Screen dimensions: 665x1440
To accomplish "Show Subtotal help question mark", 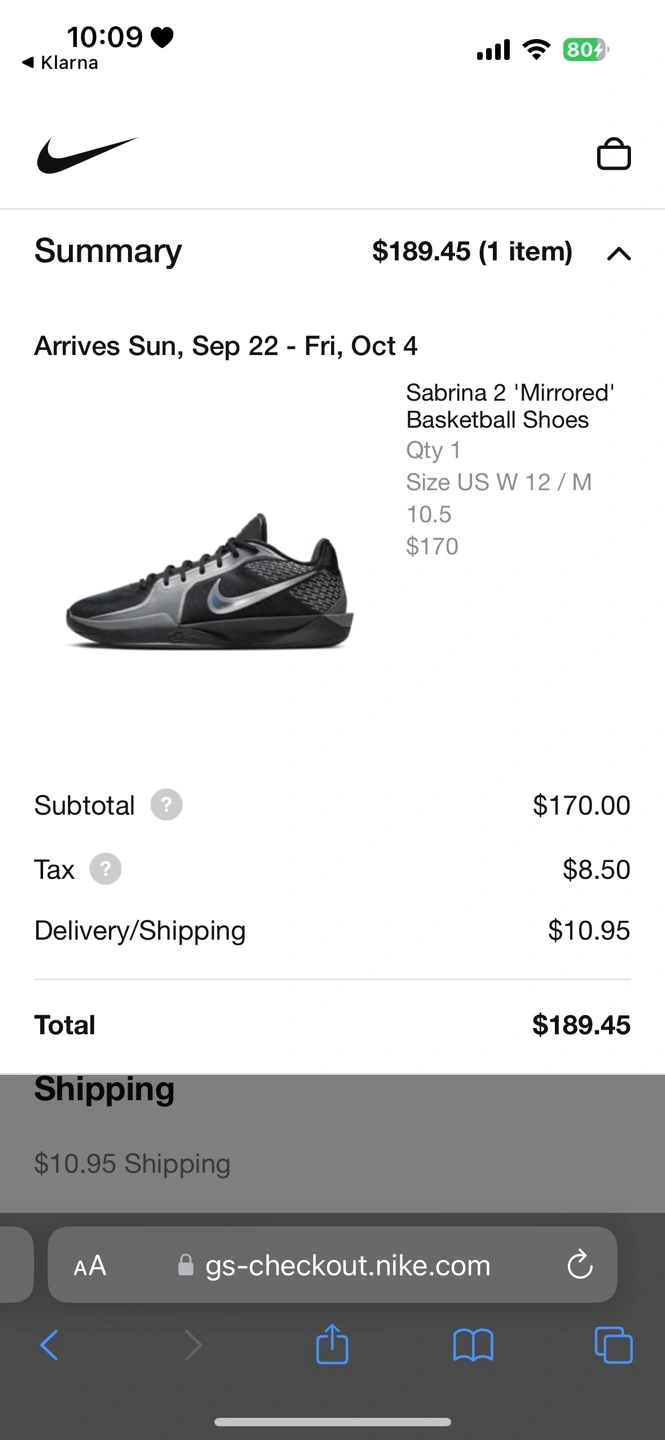I will [x=166, y=805].
